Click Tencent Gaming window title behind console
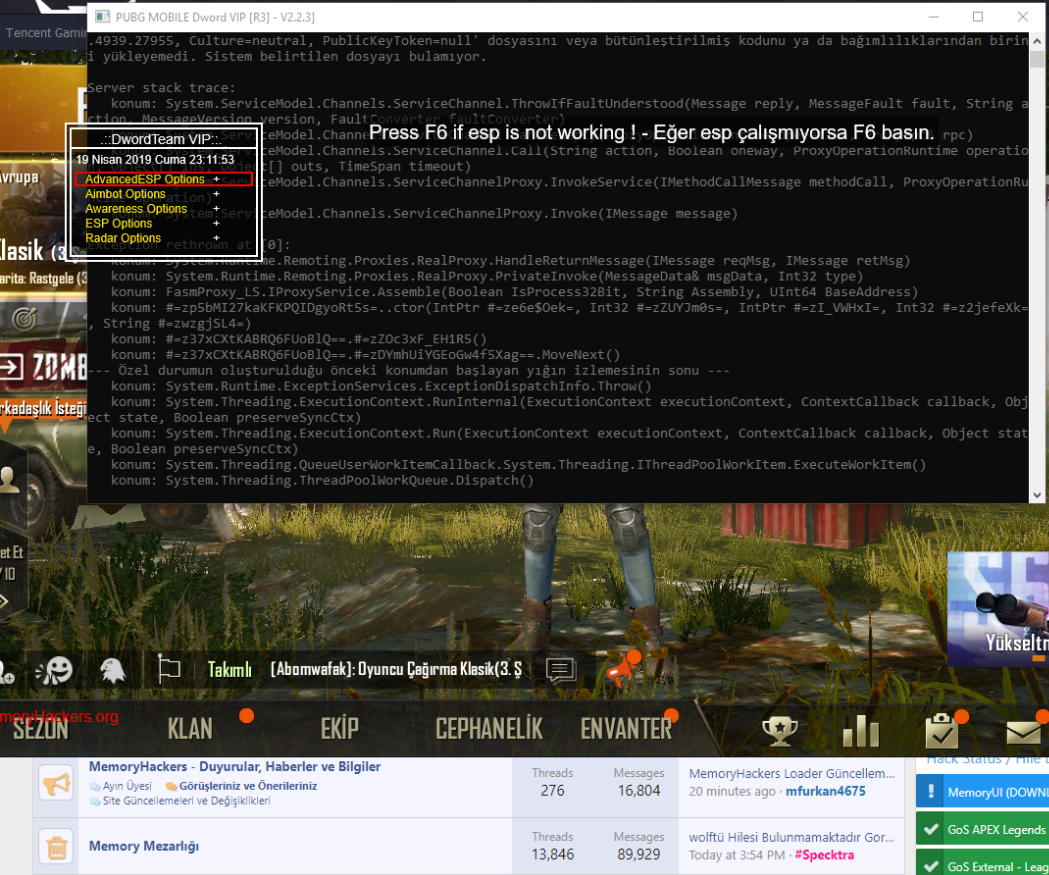The image size is (1049, 875). pyautogui.click(x=45, y=33)
